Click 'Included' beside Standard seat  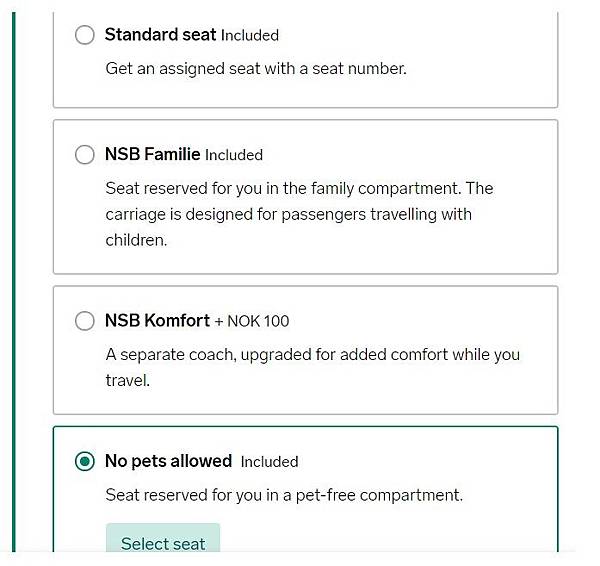pyautogui.click(x=250, y=35)
